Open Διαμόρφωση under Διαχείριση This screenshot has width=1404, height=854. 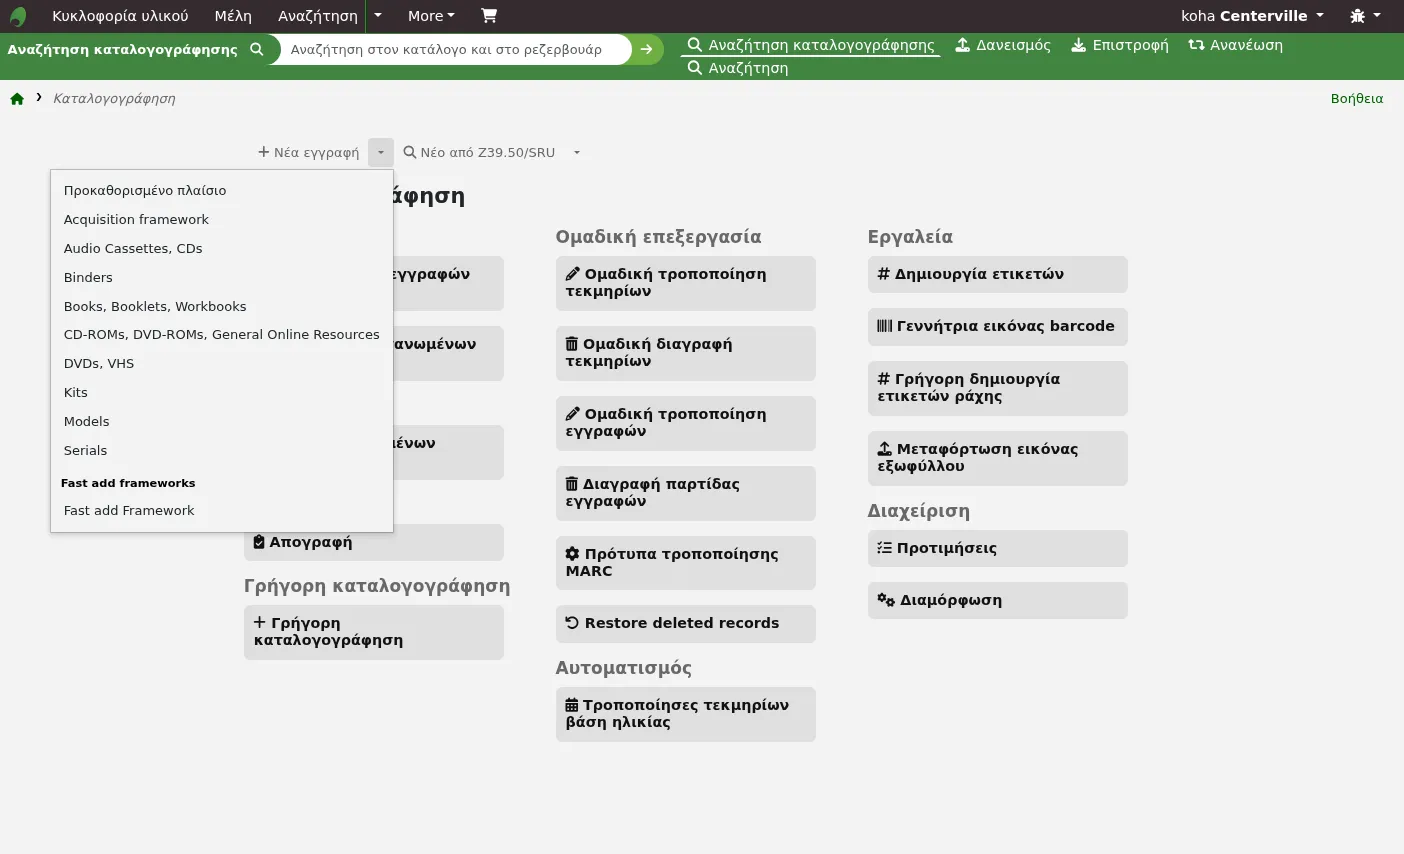coord(997,601)
